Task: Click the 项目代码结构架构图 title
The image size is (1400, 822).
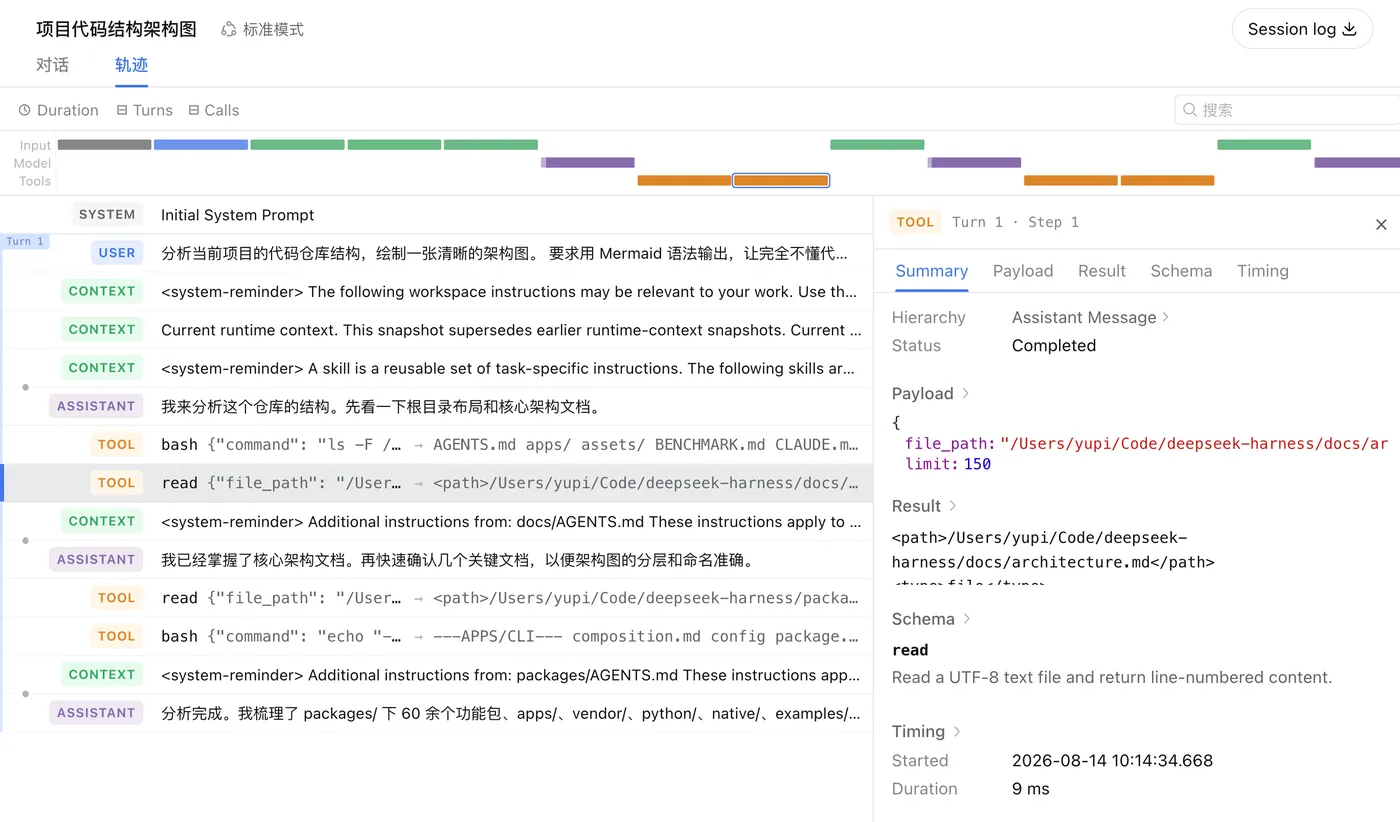Action: (x=116, y=29)
